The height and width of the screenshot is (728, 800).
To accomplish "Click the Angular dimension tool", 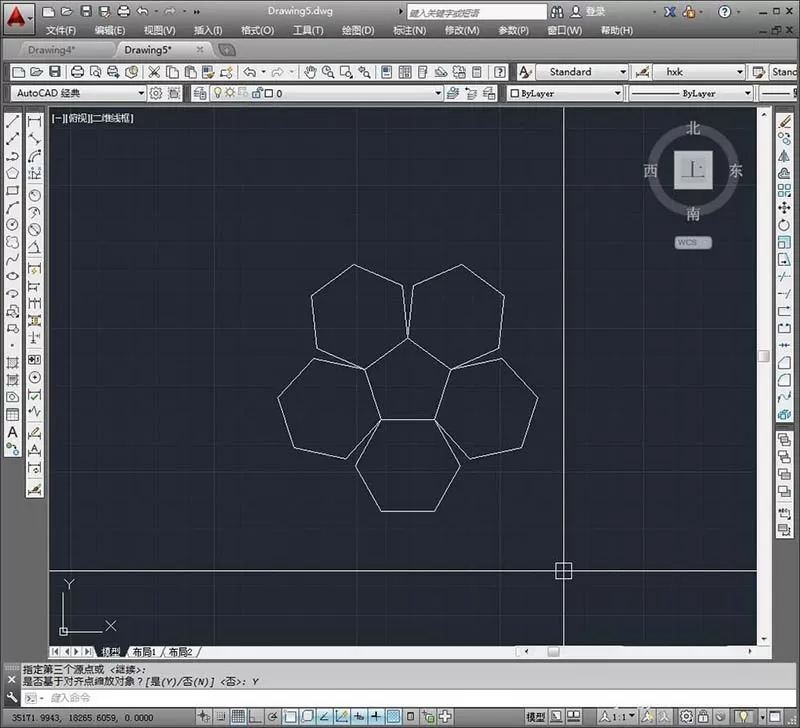I will point(34,247).
